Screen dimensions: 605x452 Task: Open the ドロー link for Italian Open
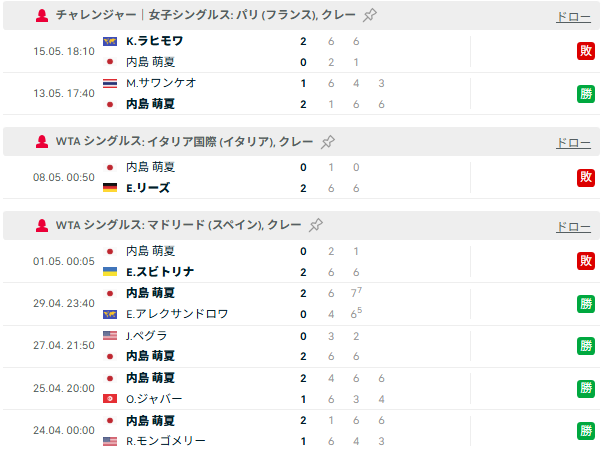(573, 143)
